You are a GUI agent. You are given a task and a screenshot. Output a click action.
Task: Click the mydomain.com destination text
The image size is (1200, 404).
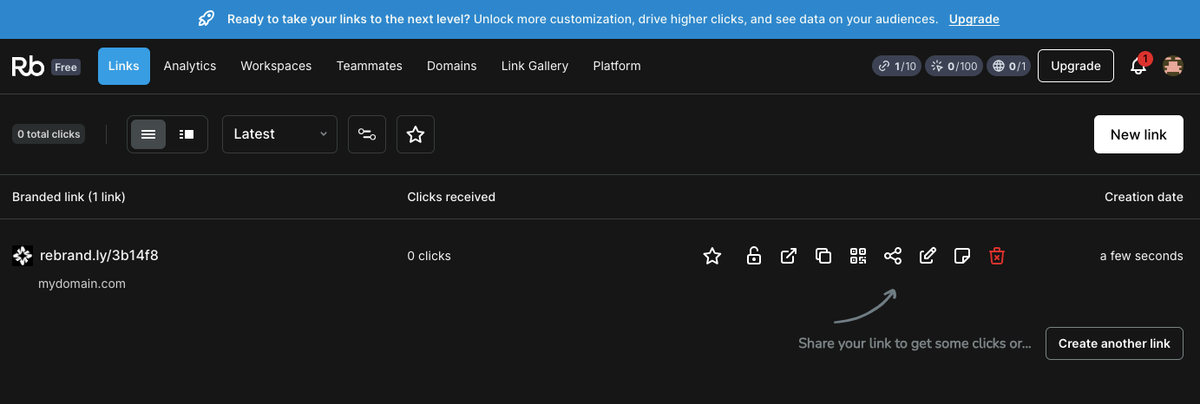coord(82,284)
